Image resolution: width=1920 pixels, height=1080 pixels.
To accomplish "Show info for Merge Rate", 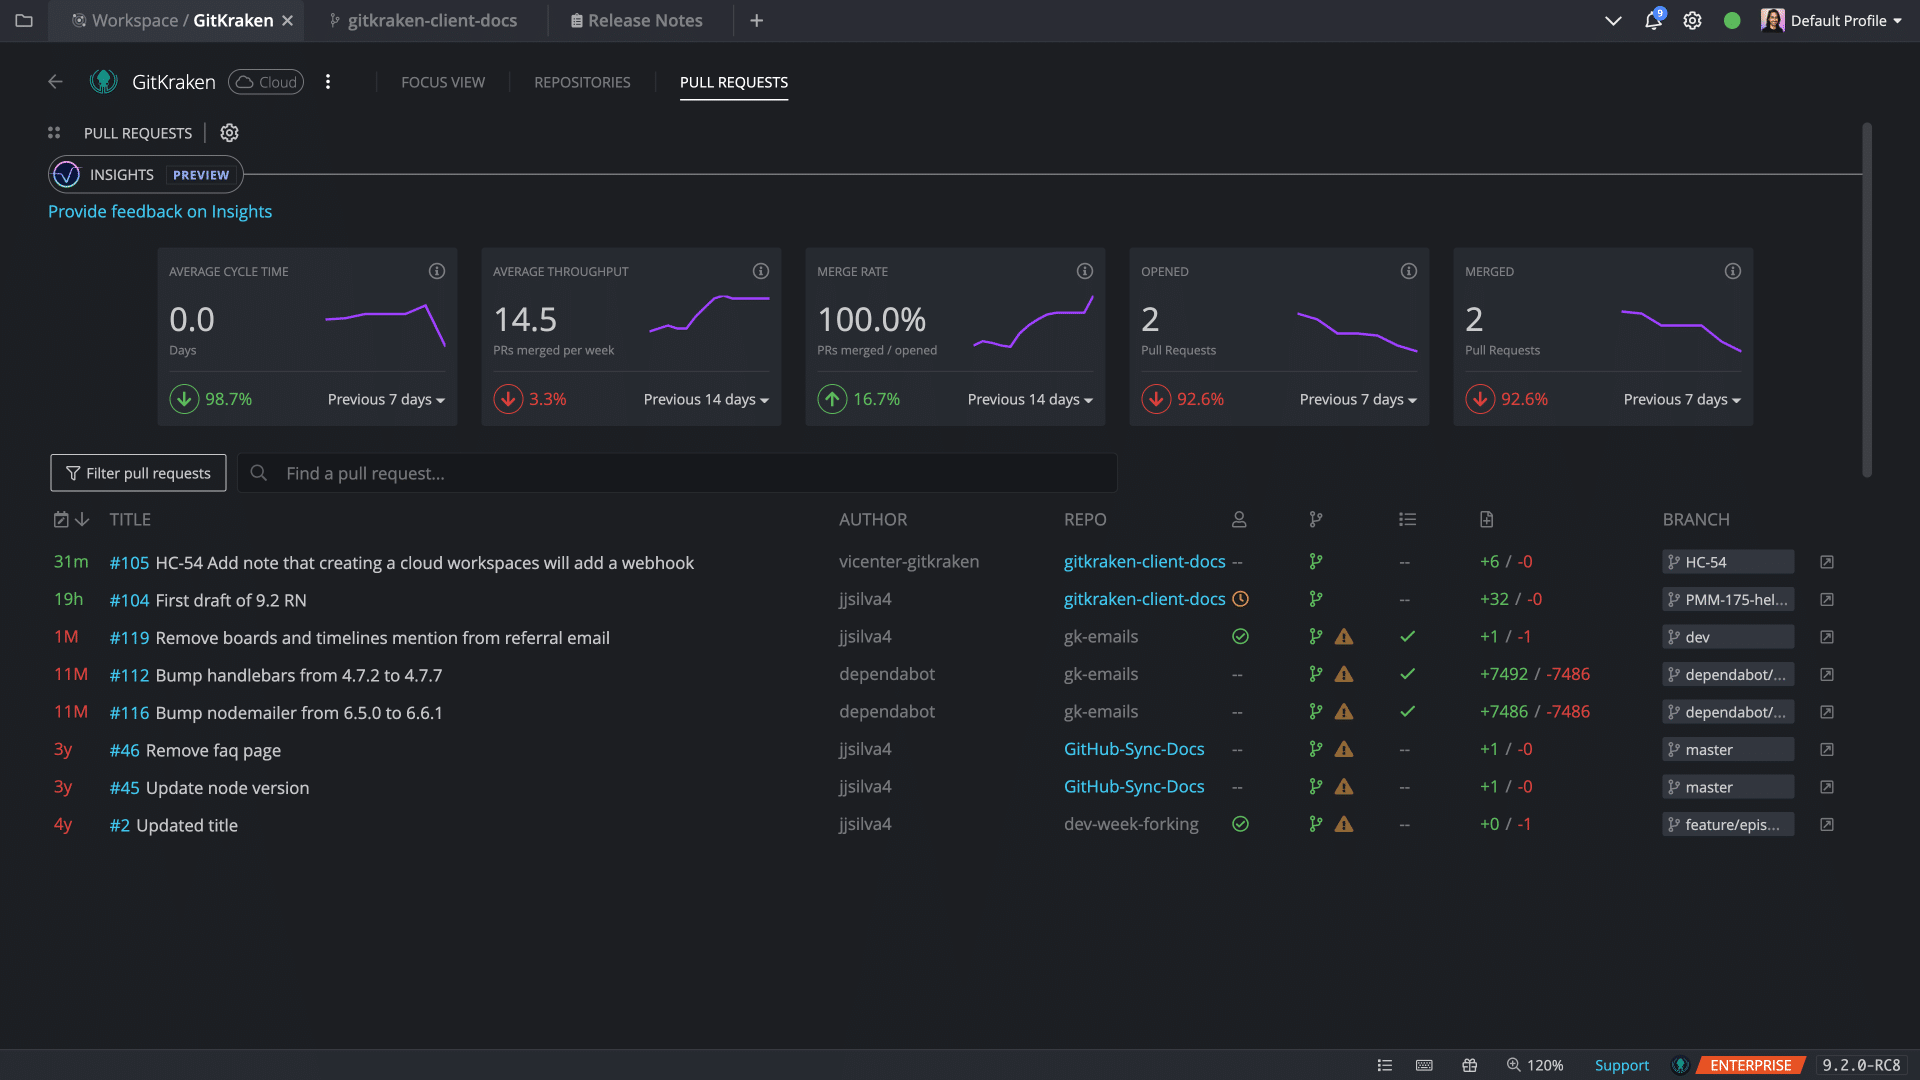I will coord(1085,271).
